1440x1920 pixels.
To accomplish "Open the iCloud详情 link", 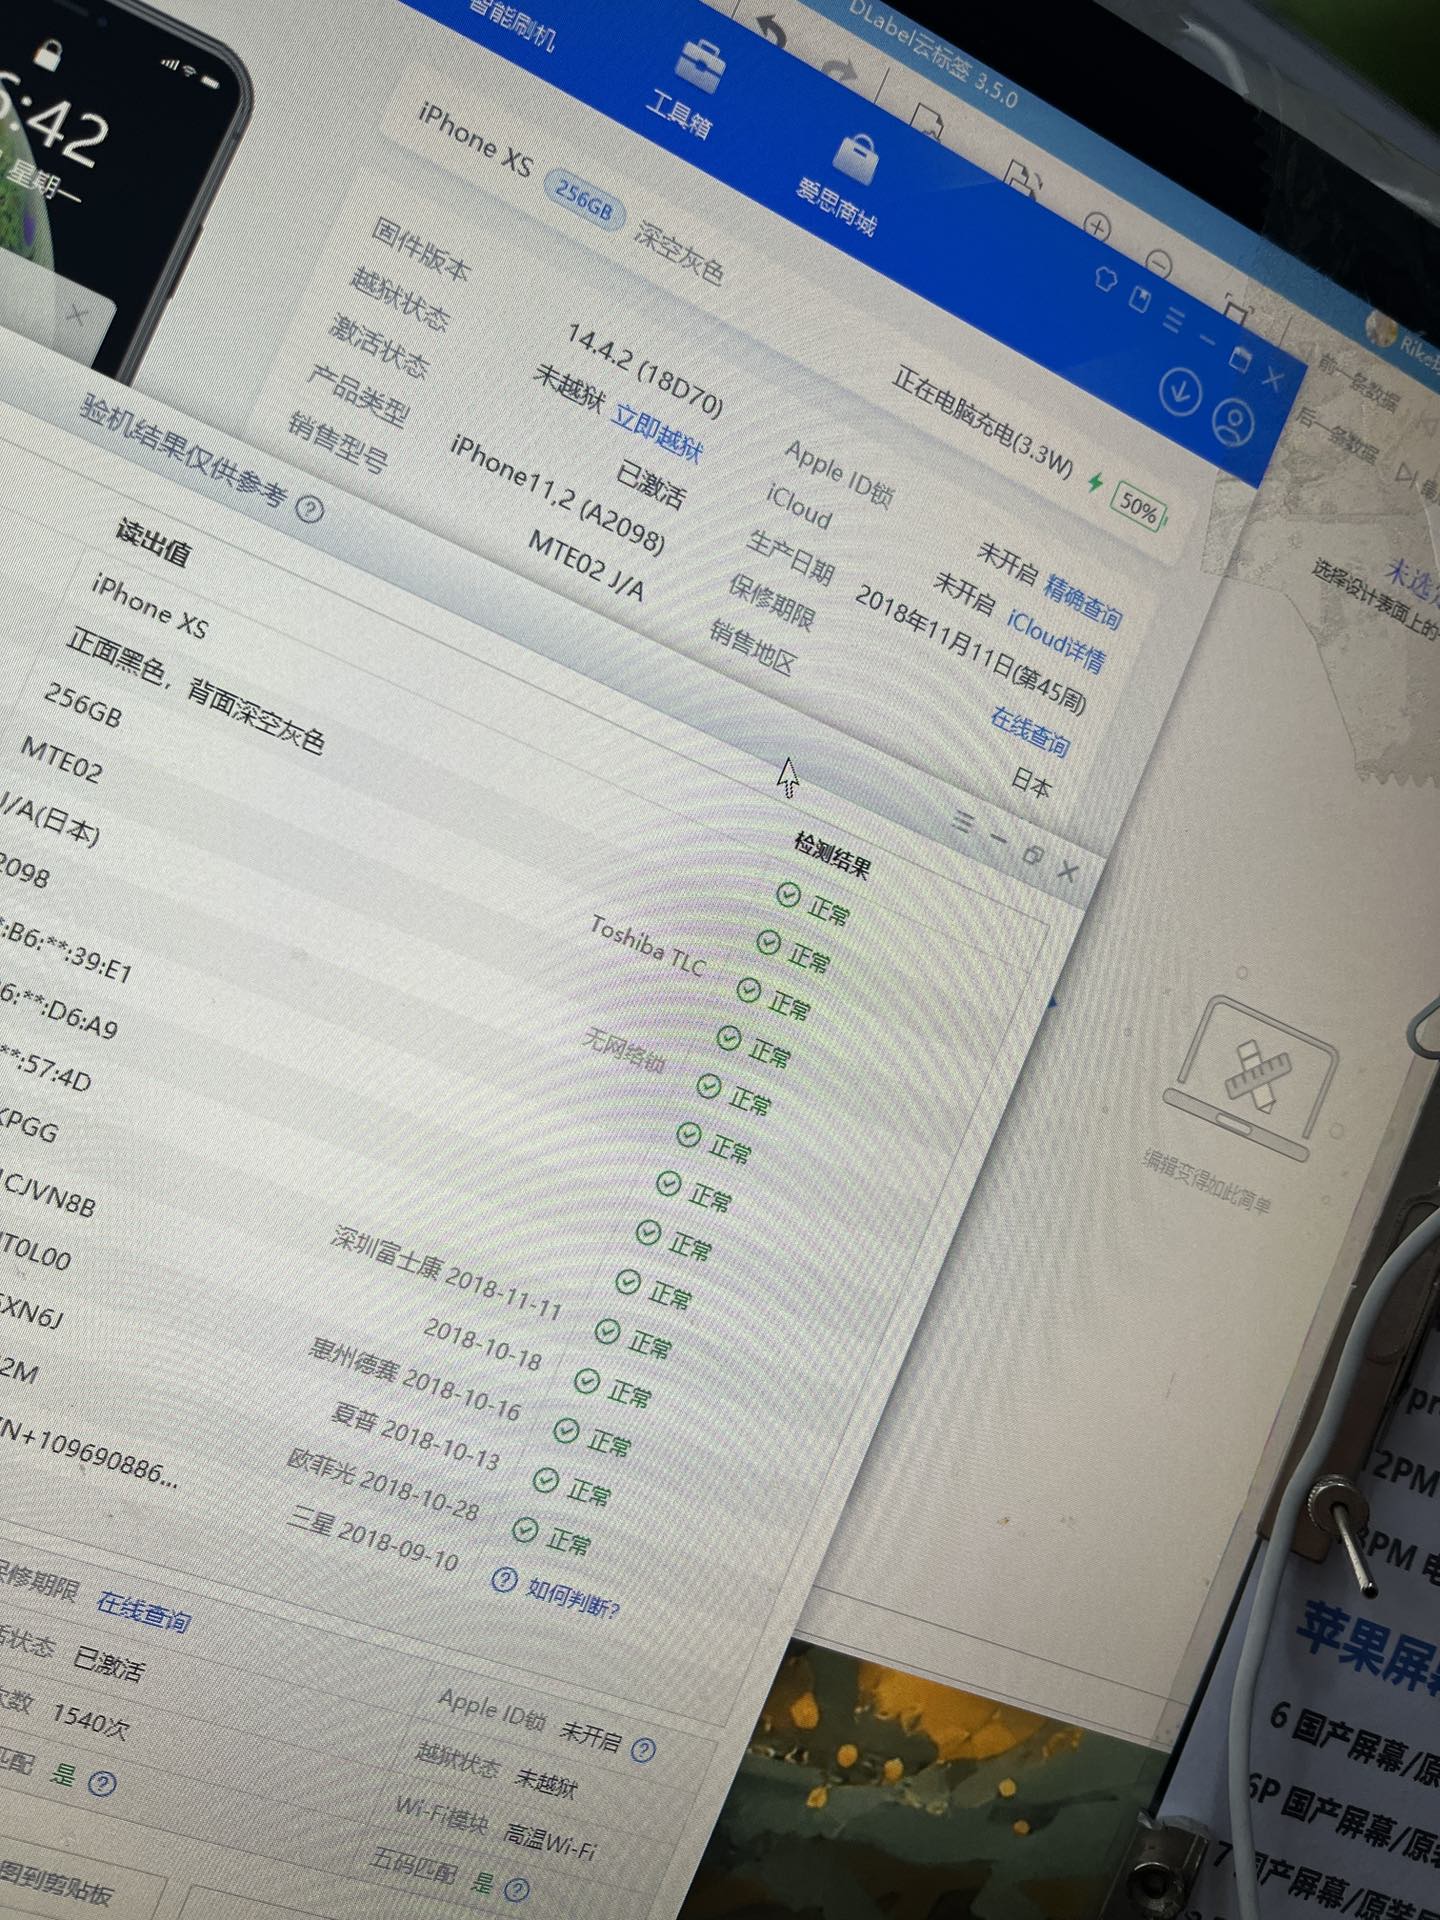I will [1056, 639].
